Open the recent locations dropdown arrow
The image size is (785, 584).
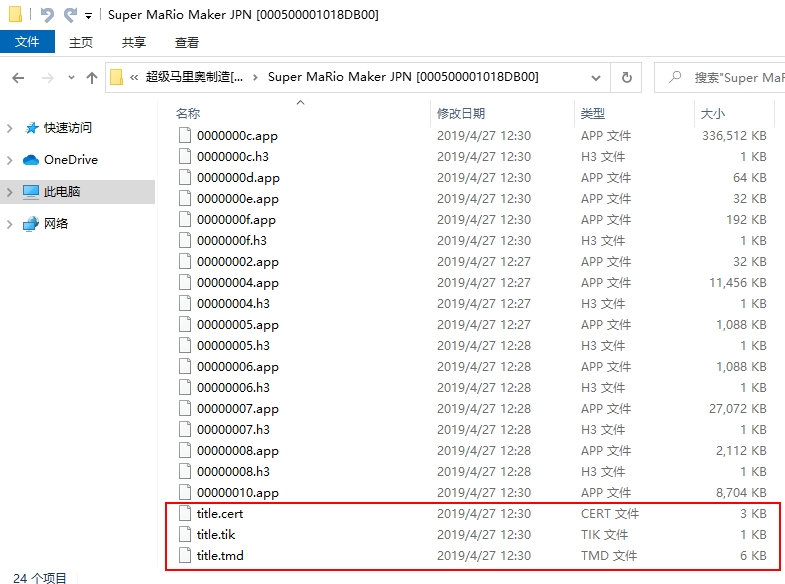[x=71, y=78]
